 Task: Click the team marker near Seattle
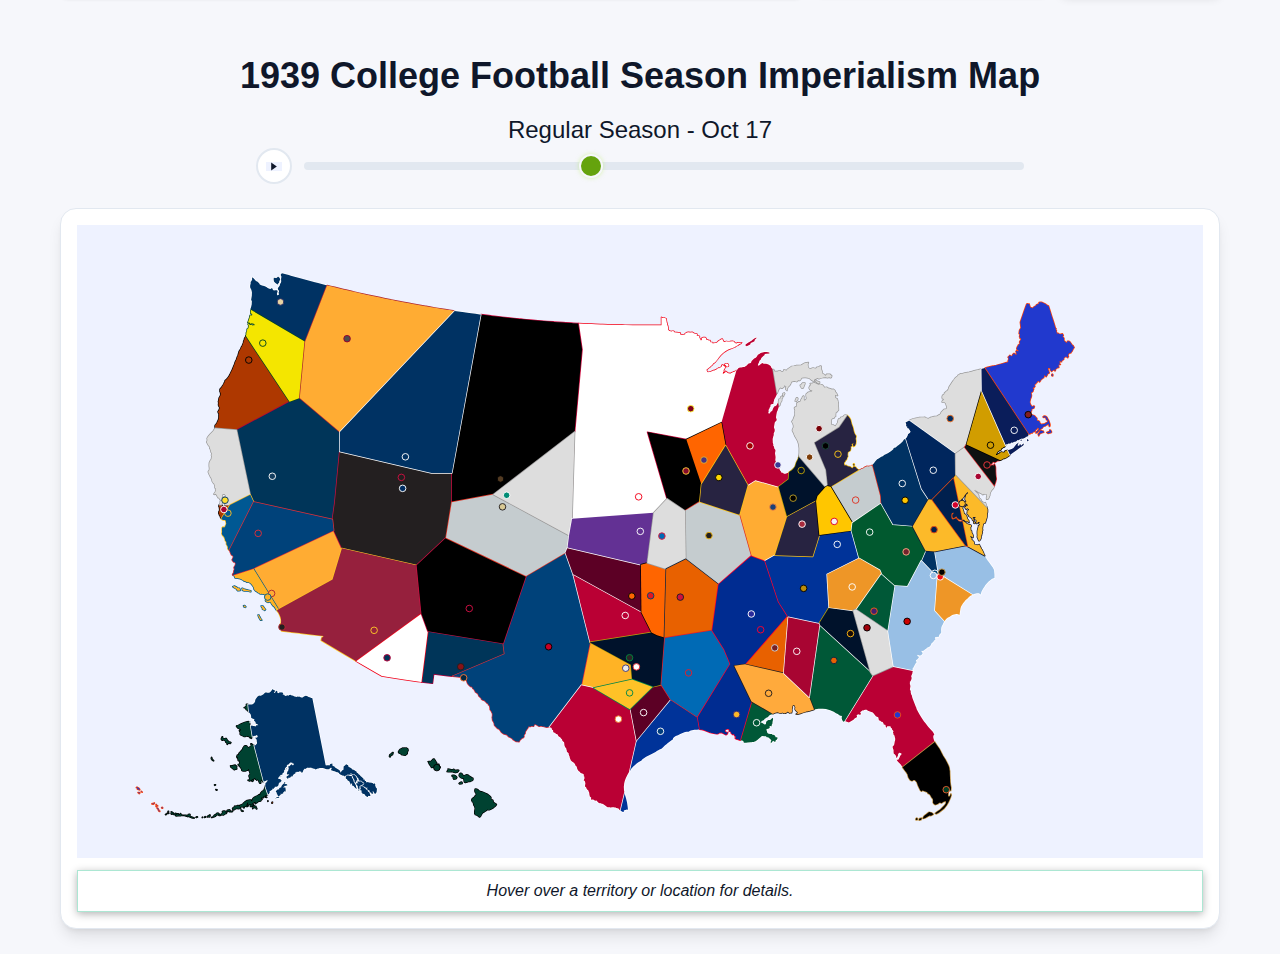[x=280, y=302]
